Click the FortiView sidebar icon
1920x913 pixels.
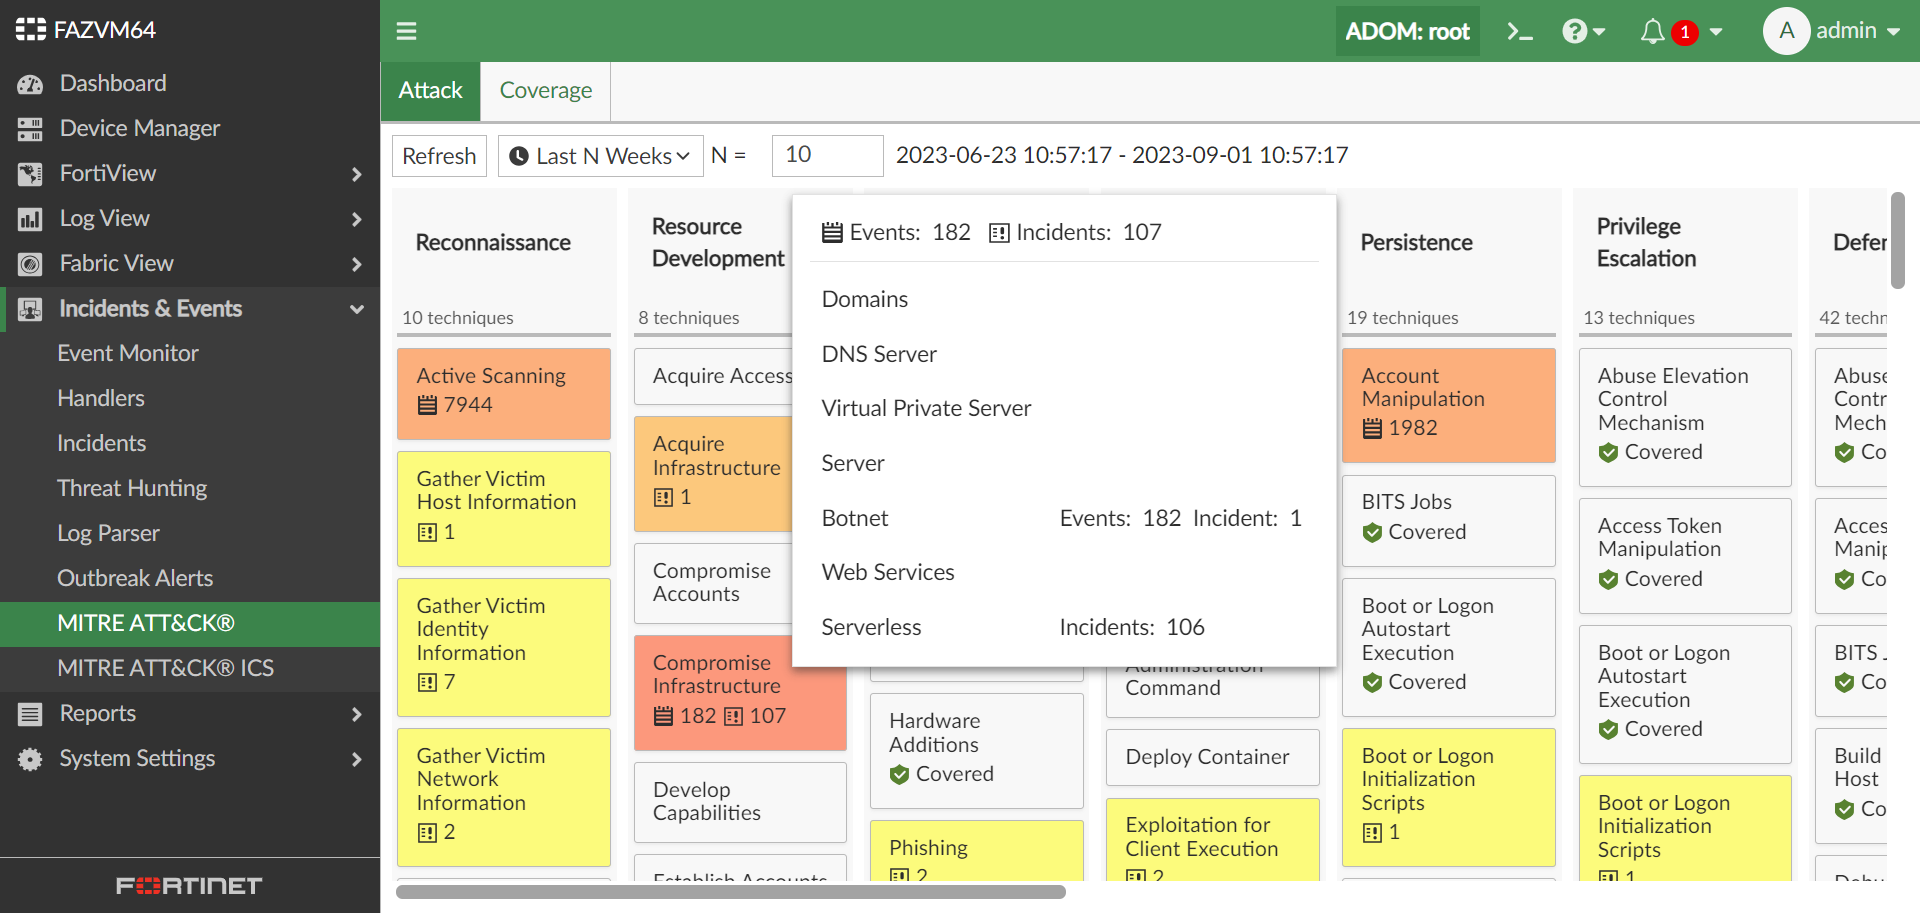(x=30, y=174)
